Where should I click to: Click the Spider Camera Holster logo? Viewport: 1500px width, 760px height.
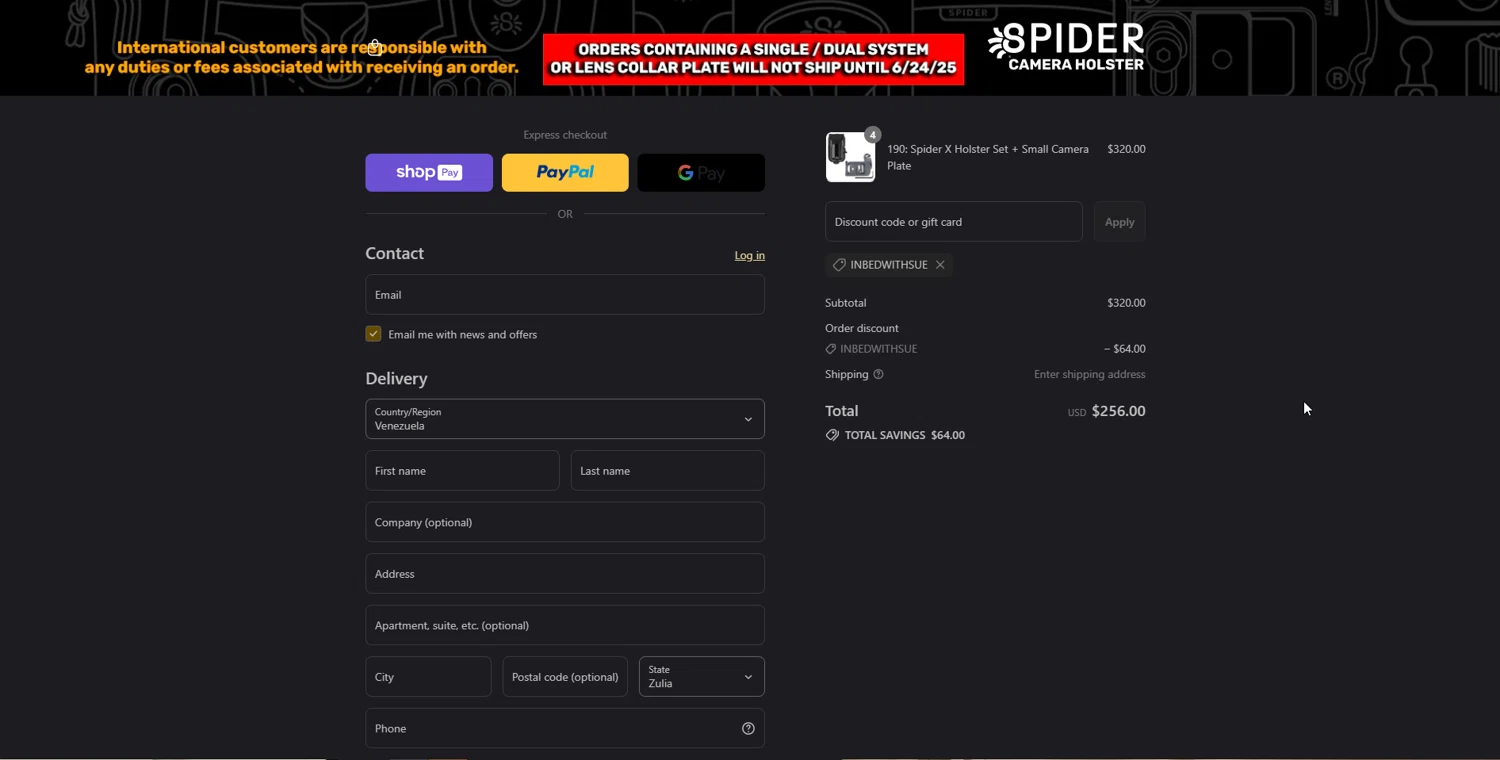click(1066, 47)
